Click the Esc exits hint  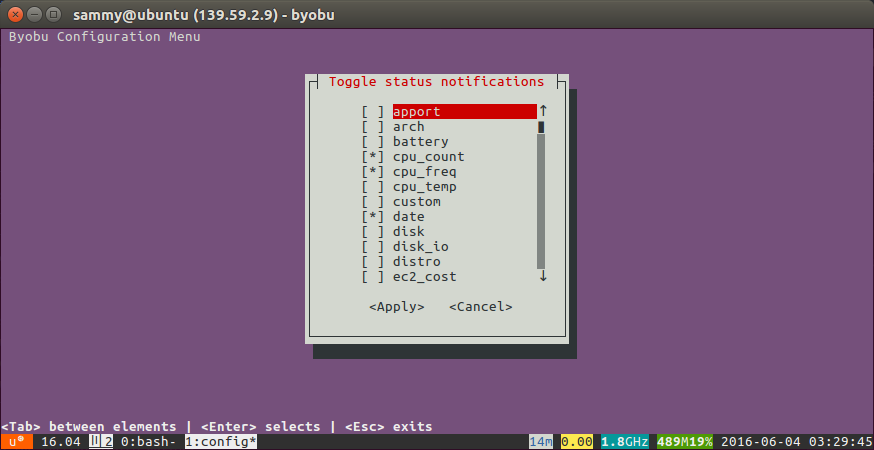[389, 427]
